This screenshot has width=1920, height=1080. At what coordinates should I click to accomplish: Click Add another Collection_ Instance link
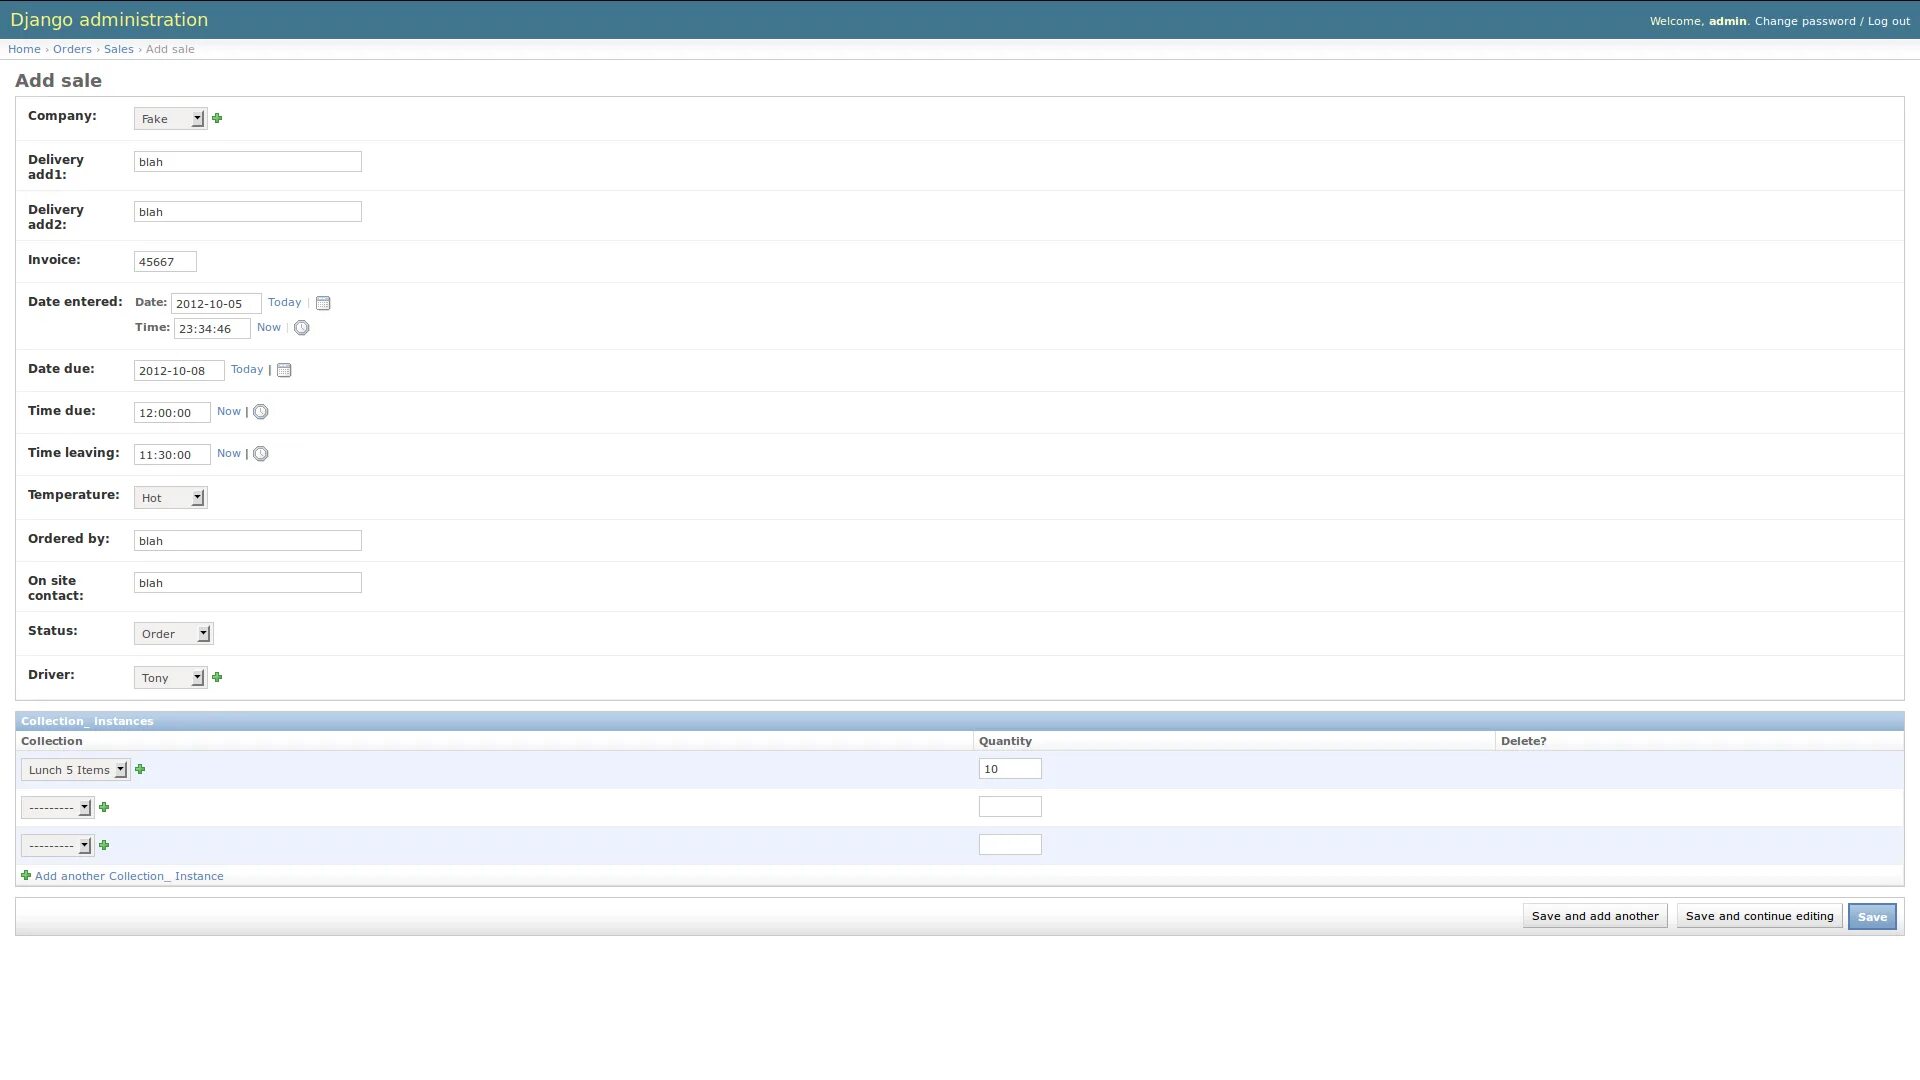click(129, 876)
